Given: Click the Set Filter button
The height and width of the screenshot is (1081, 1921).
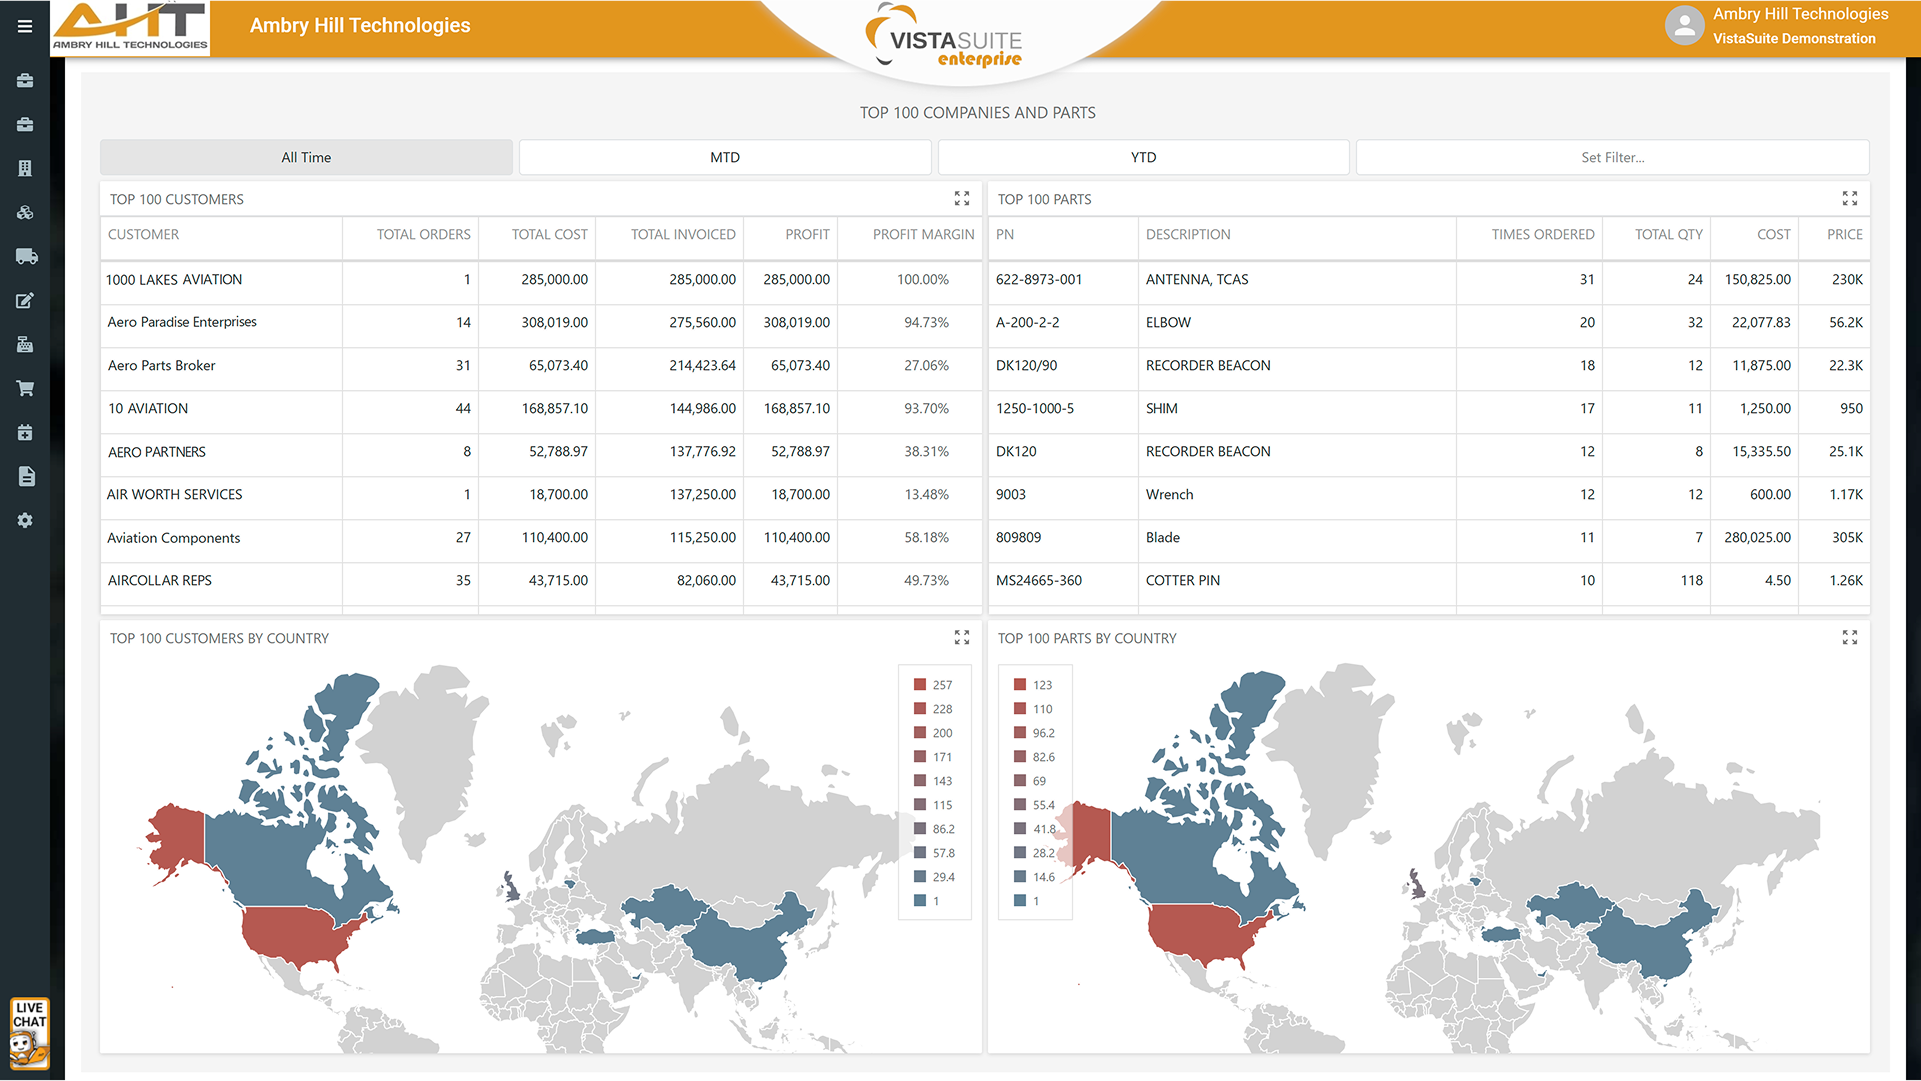Looking at the screenshot, I should 1612,157.
